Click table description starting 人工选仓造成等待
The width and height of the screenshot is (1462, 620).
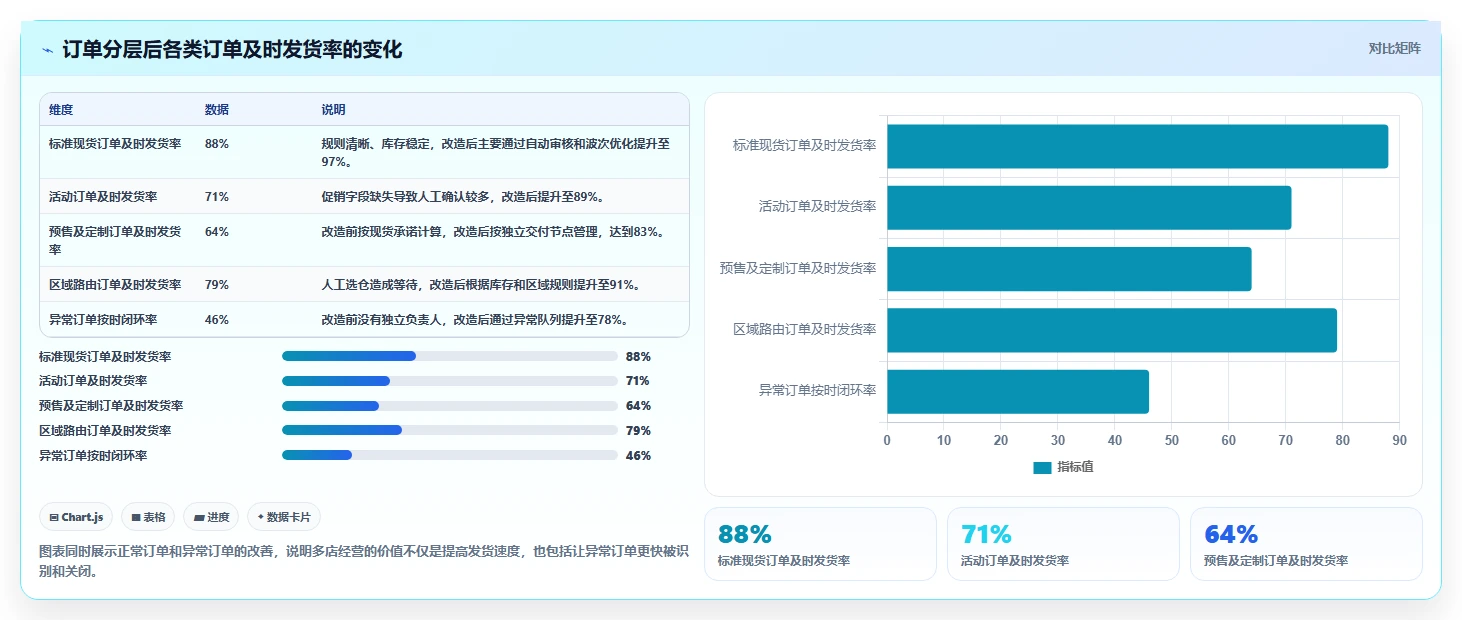(x=480, y=285)
